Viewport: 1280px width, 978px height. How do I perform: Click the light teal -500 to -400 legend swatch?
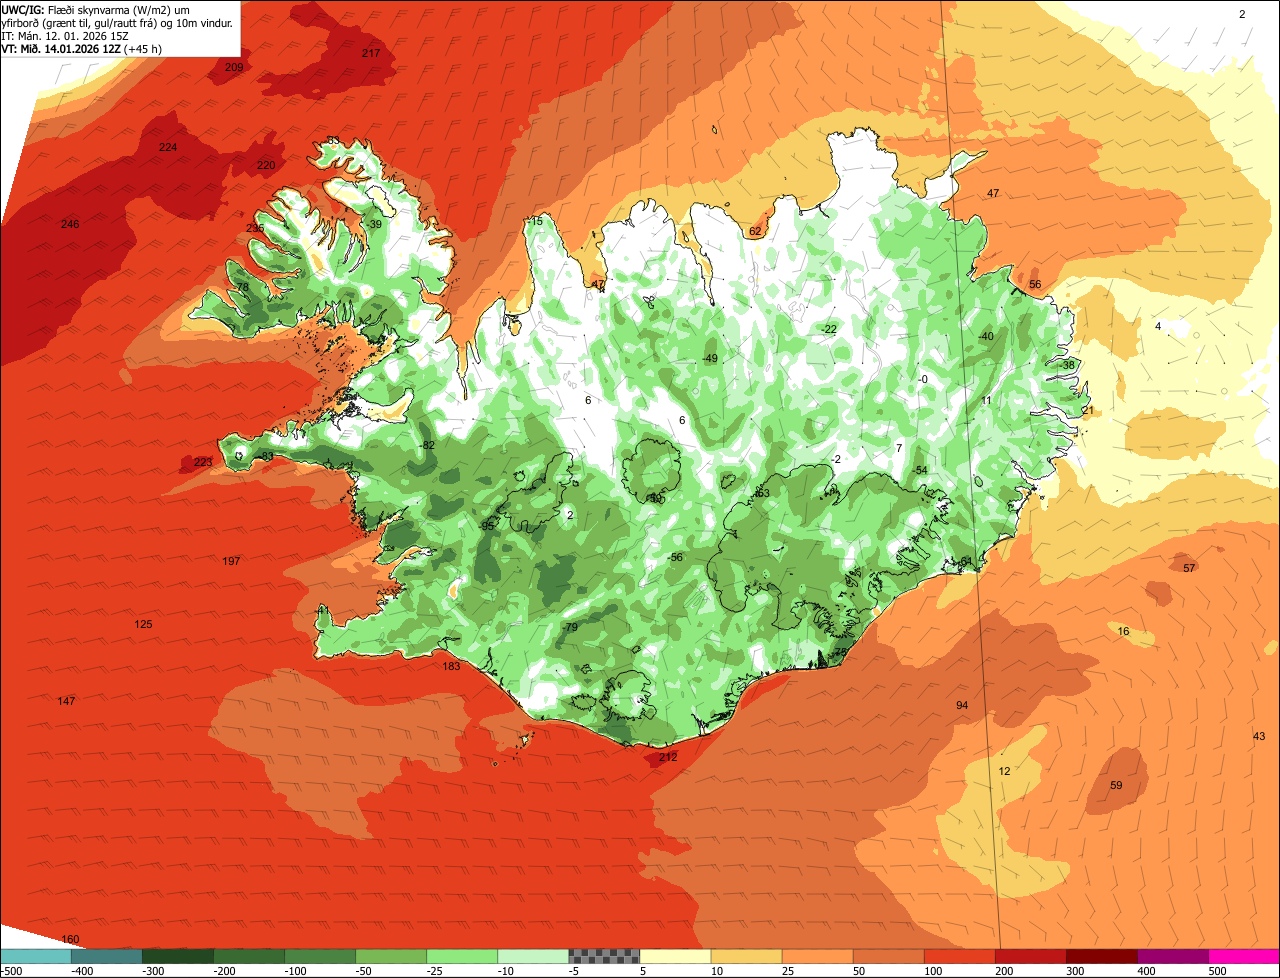[35, 956]
